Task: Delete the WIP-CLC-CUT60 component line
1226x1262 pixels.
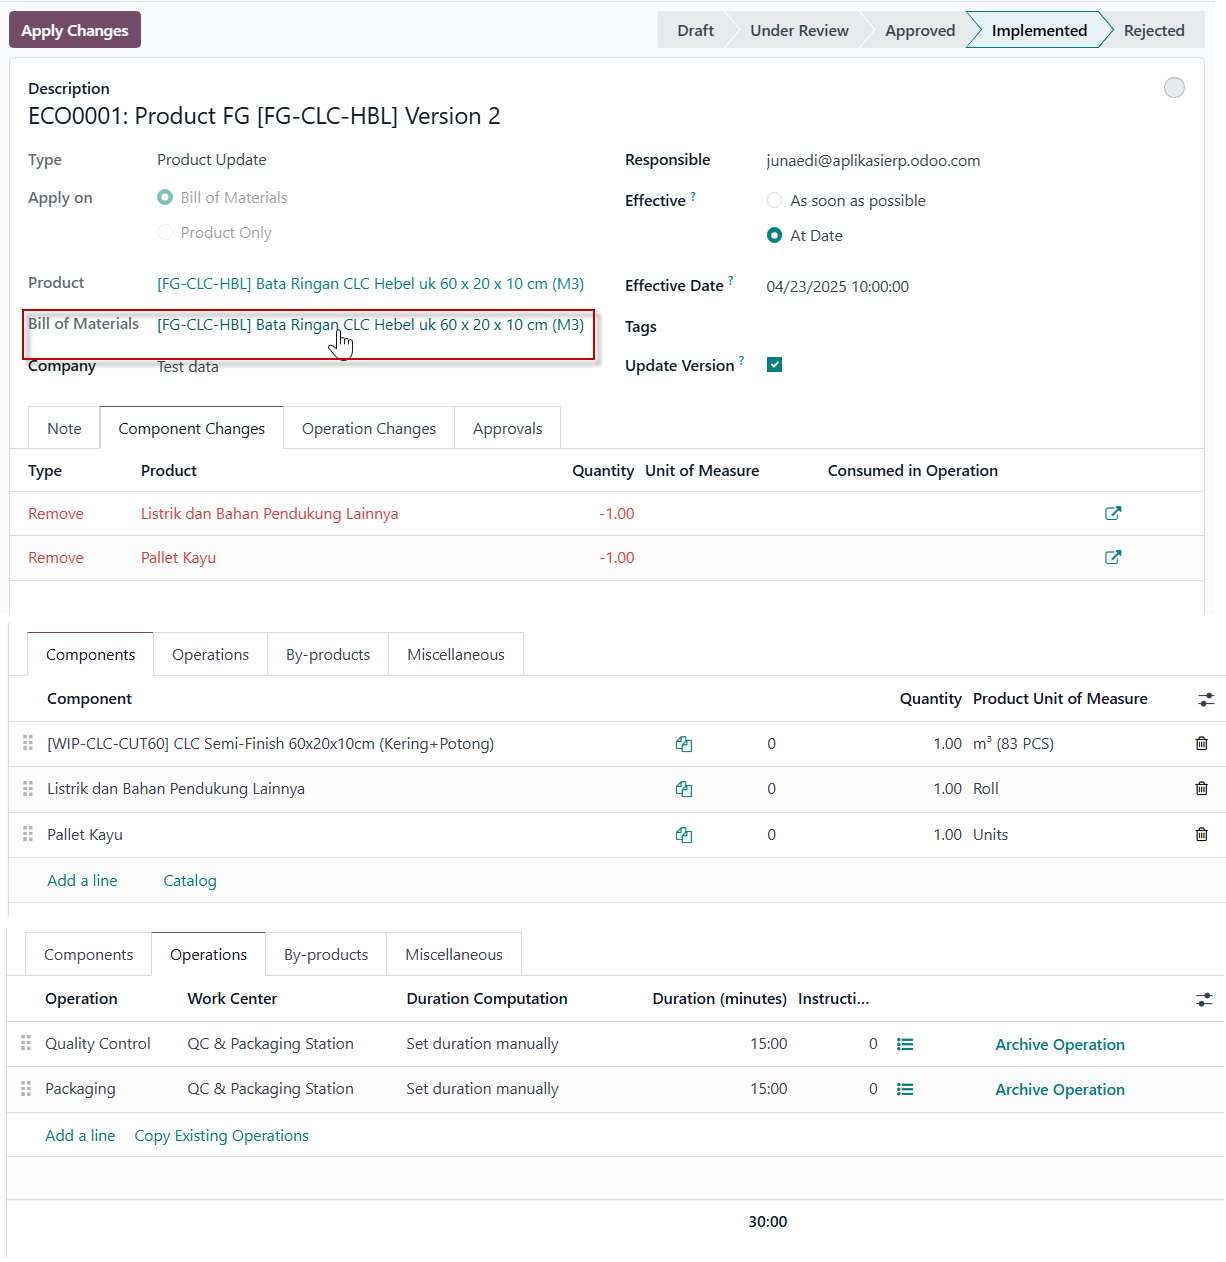Action: [1201, 743]
